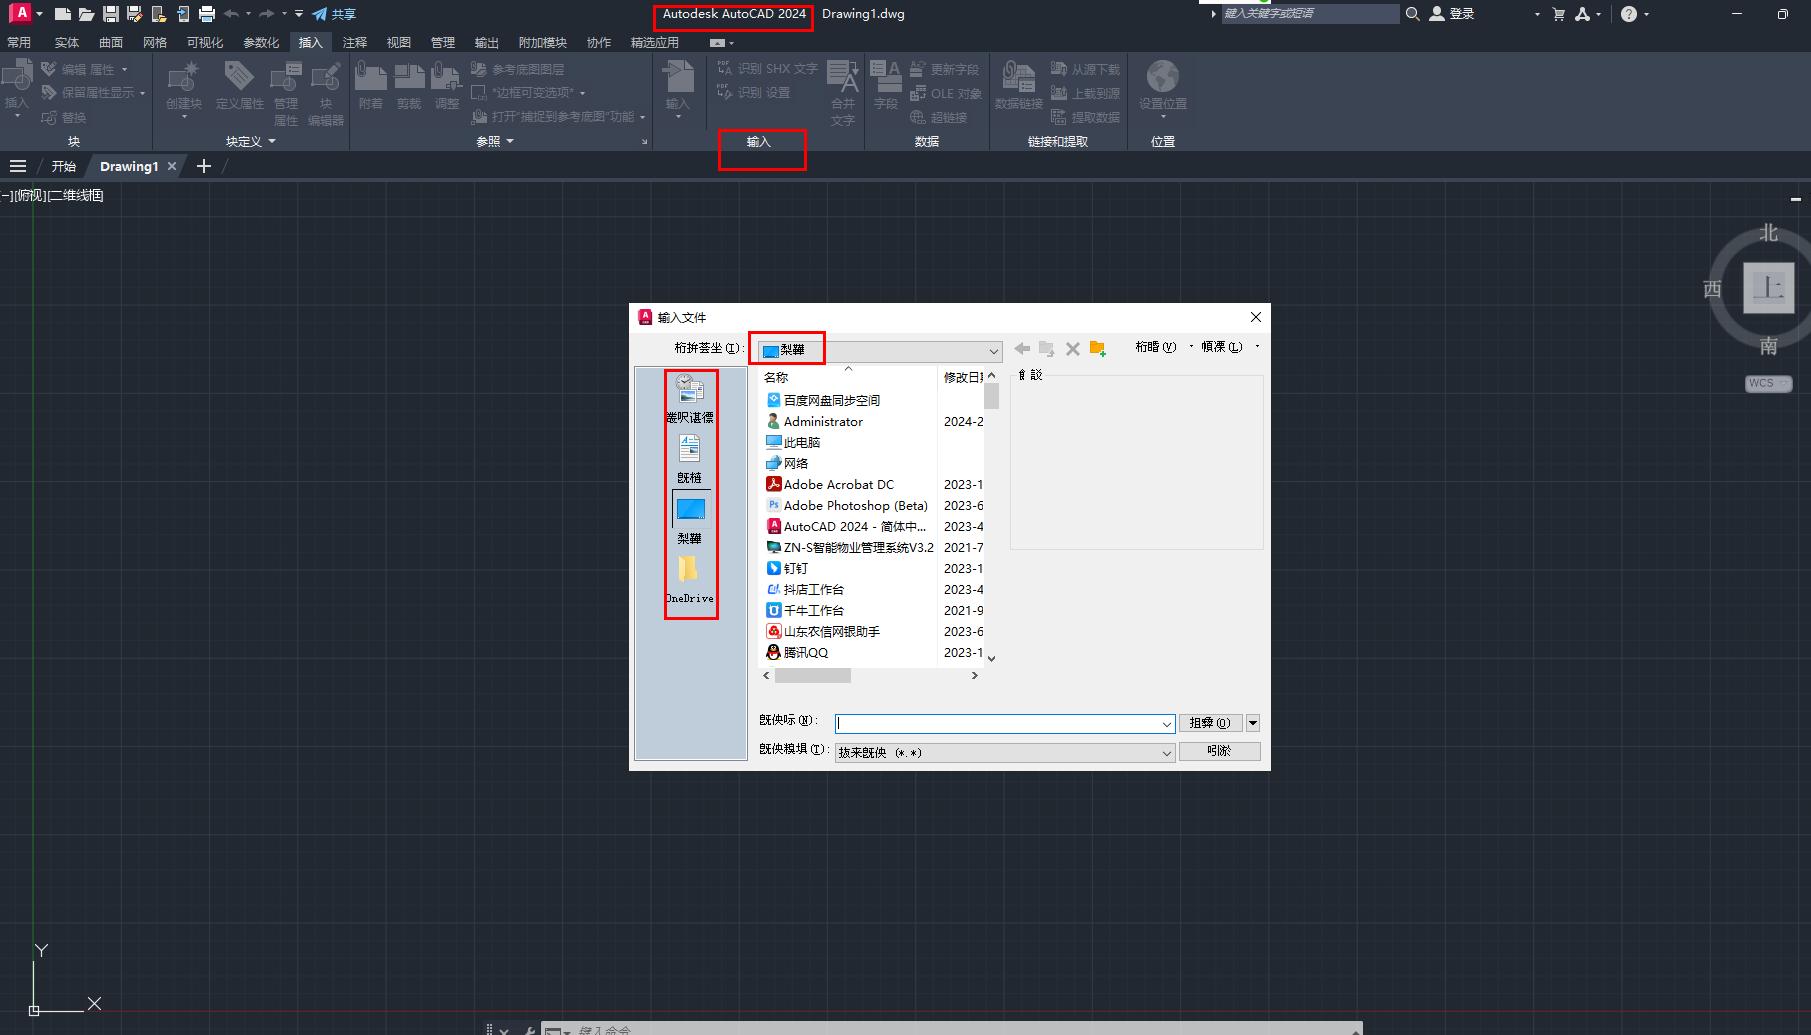This screenshot has width=1811, height=1035.
Task: Select the Administrator folder in file list
Action: click(814, 421)
